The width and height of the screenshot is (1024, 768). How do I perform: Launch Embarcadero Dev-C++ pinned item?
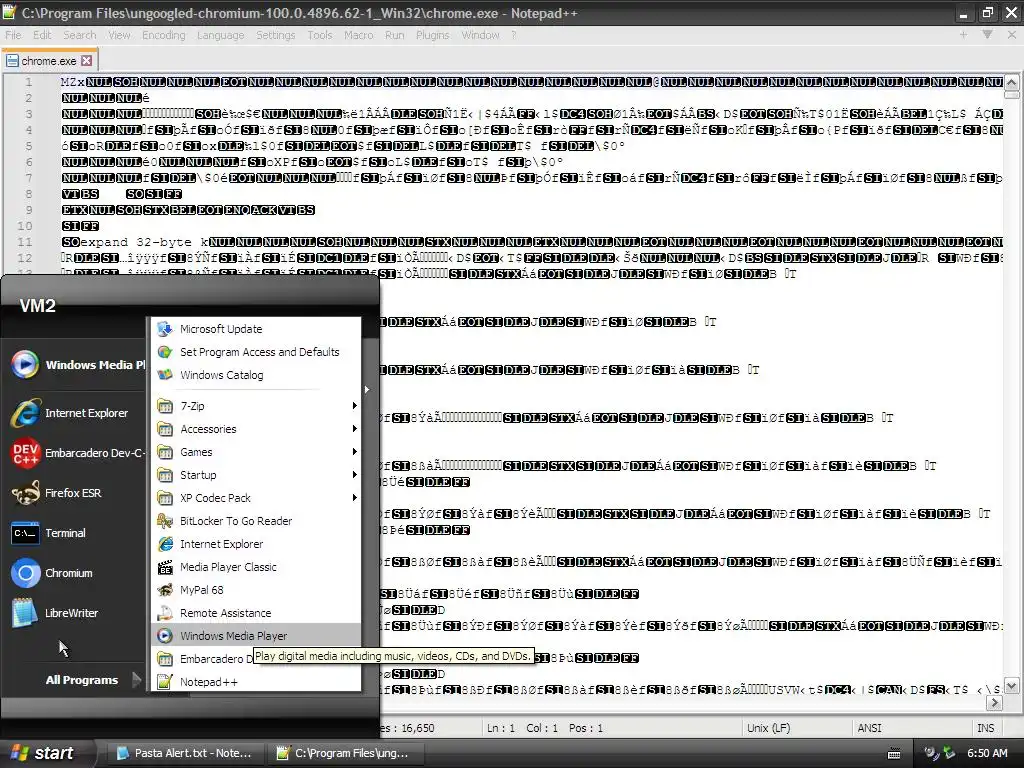click(x=77, y=453)
